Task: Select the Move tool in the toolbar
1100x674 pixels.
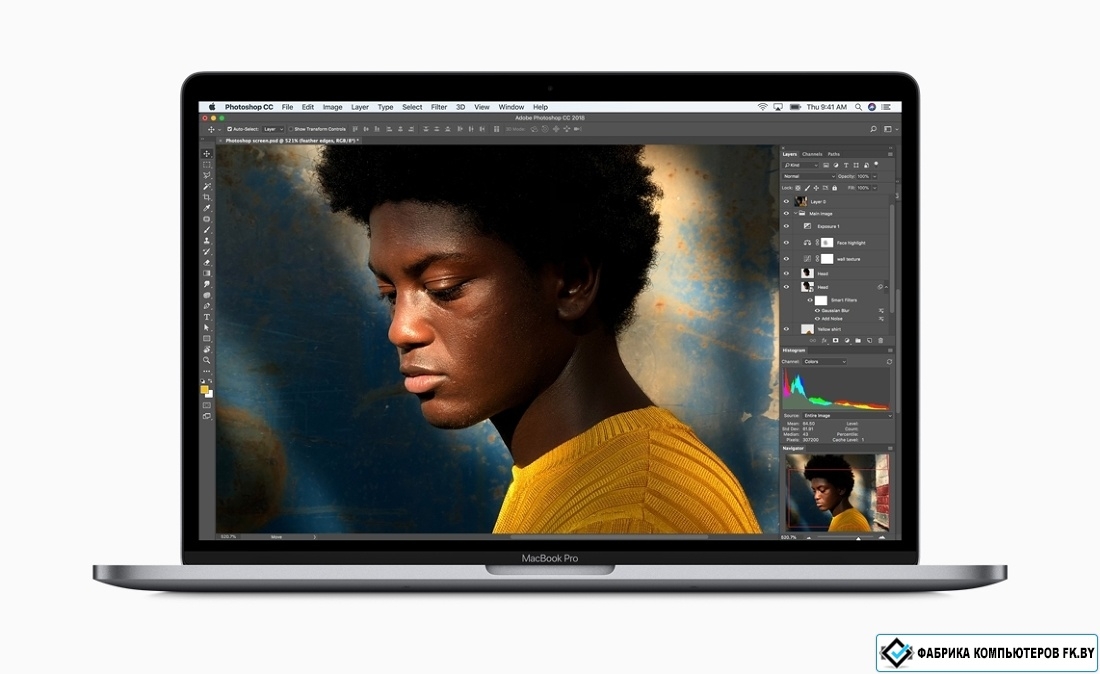Action: (x=207, y=153)
